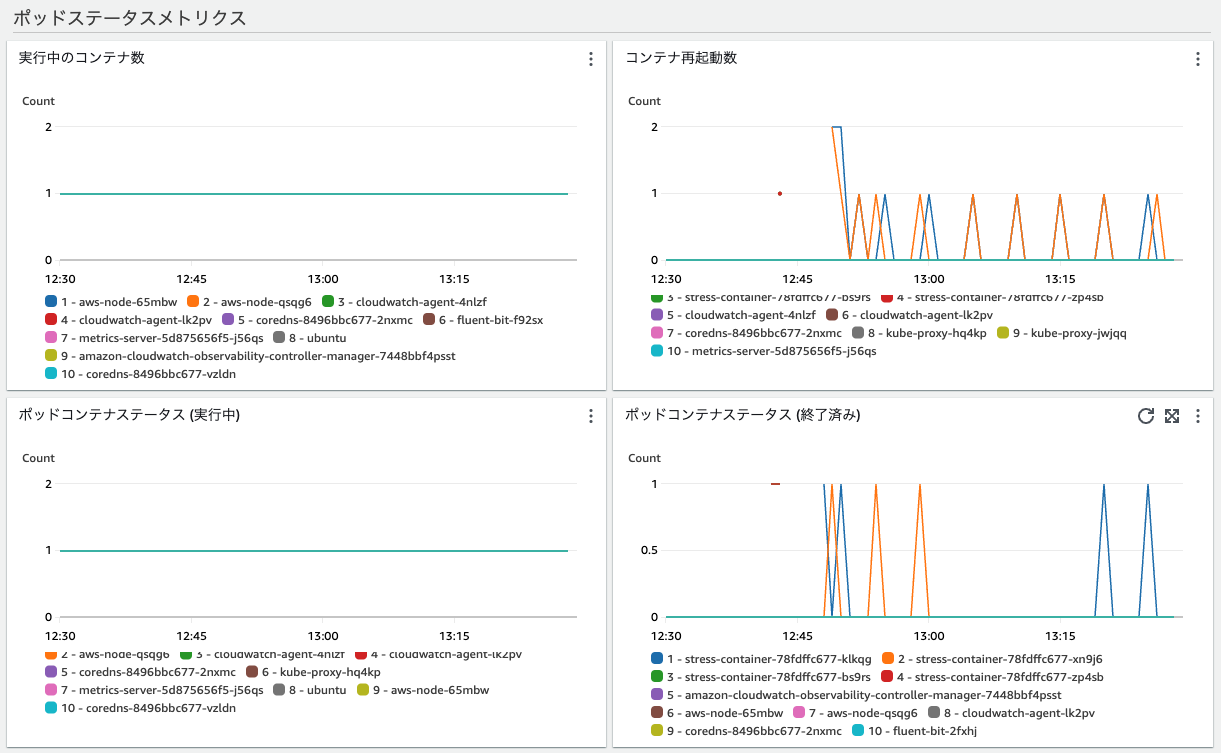Toggle fluent-bit-f92sx legend entry in 実行中のコンテナ数
The height and width of the screenshot is (753, 1221).
click(483, 319)
